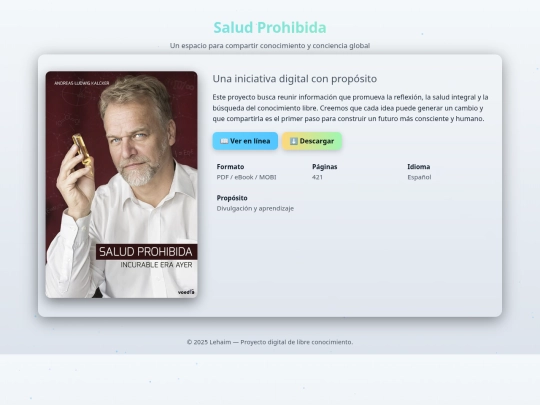Click the 421 page count
Screen dimensions: 540x405
pos(318,177)
